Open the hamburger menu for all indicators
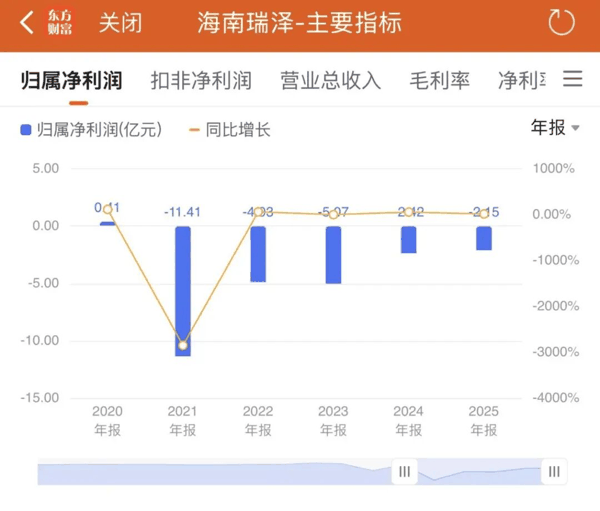This screenshot has height=511, width=600. tap(573, 78)
